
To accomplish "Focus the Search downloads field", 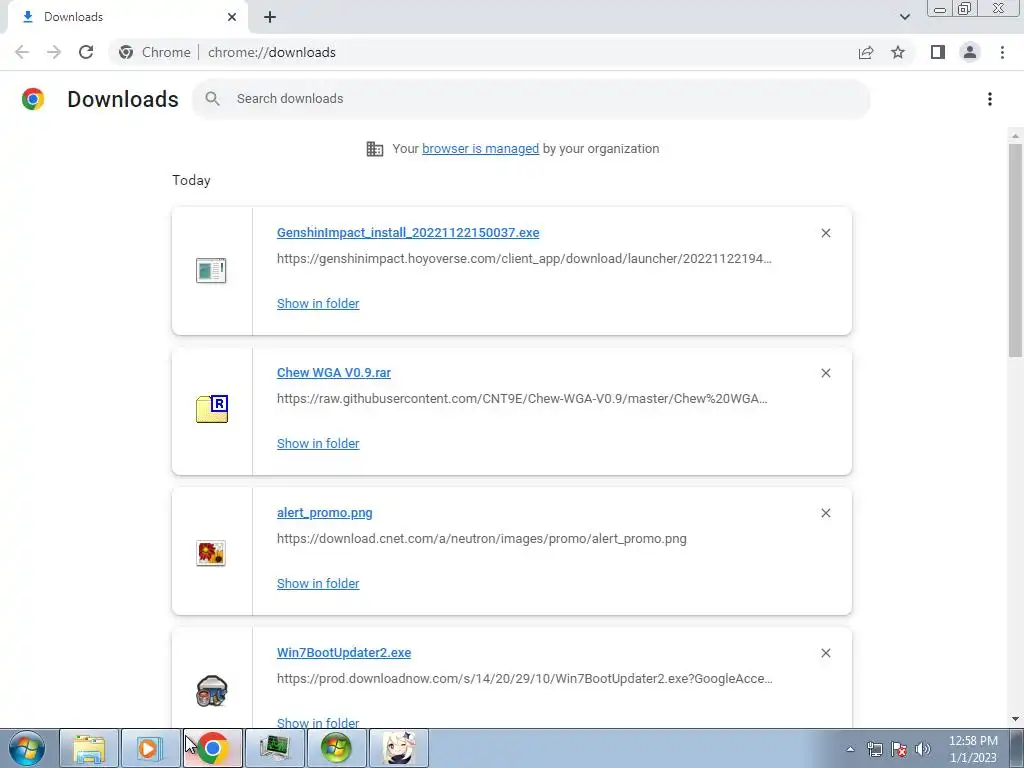I will coord(531,99).
